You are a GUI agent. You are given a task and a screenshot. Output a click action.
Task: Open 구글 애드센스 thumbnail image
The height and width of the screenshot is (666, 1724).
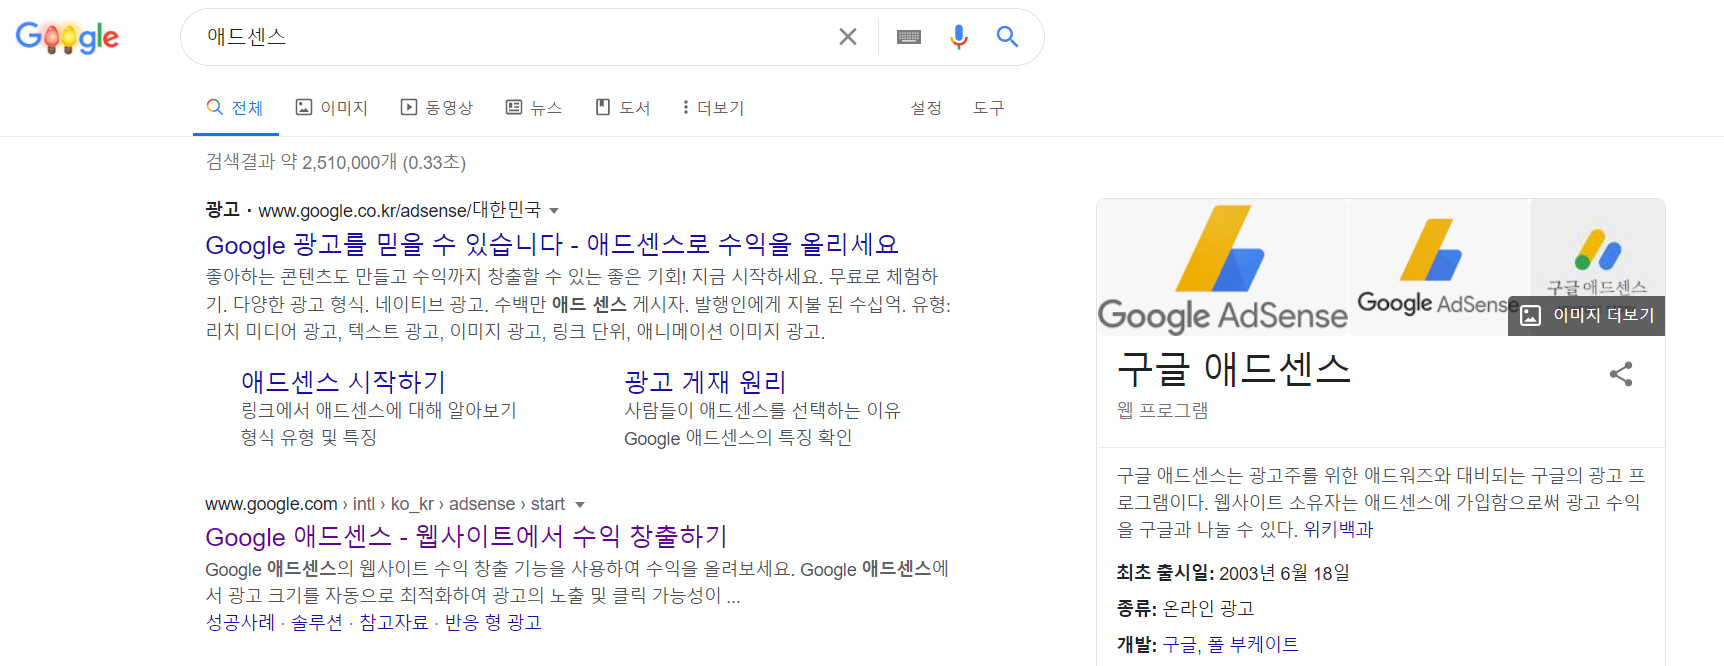click(x=1597, y=248)
